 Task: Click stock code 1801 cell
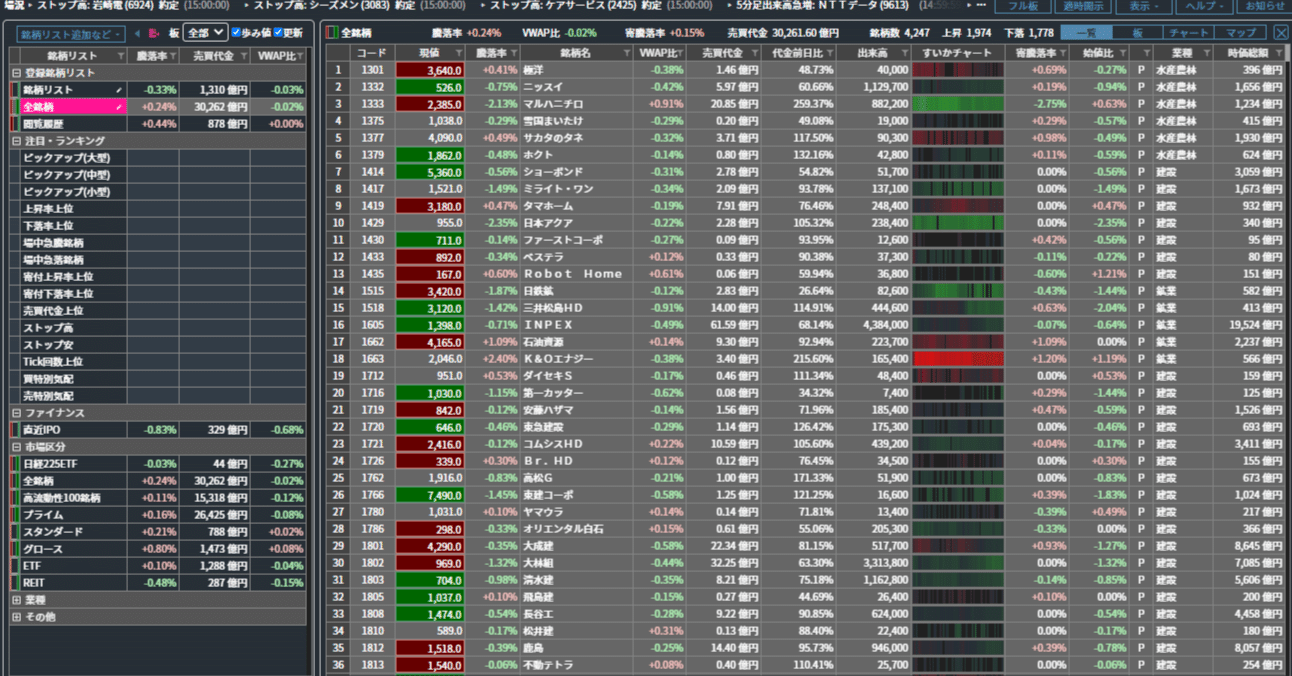(x=371, y=545)
